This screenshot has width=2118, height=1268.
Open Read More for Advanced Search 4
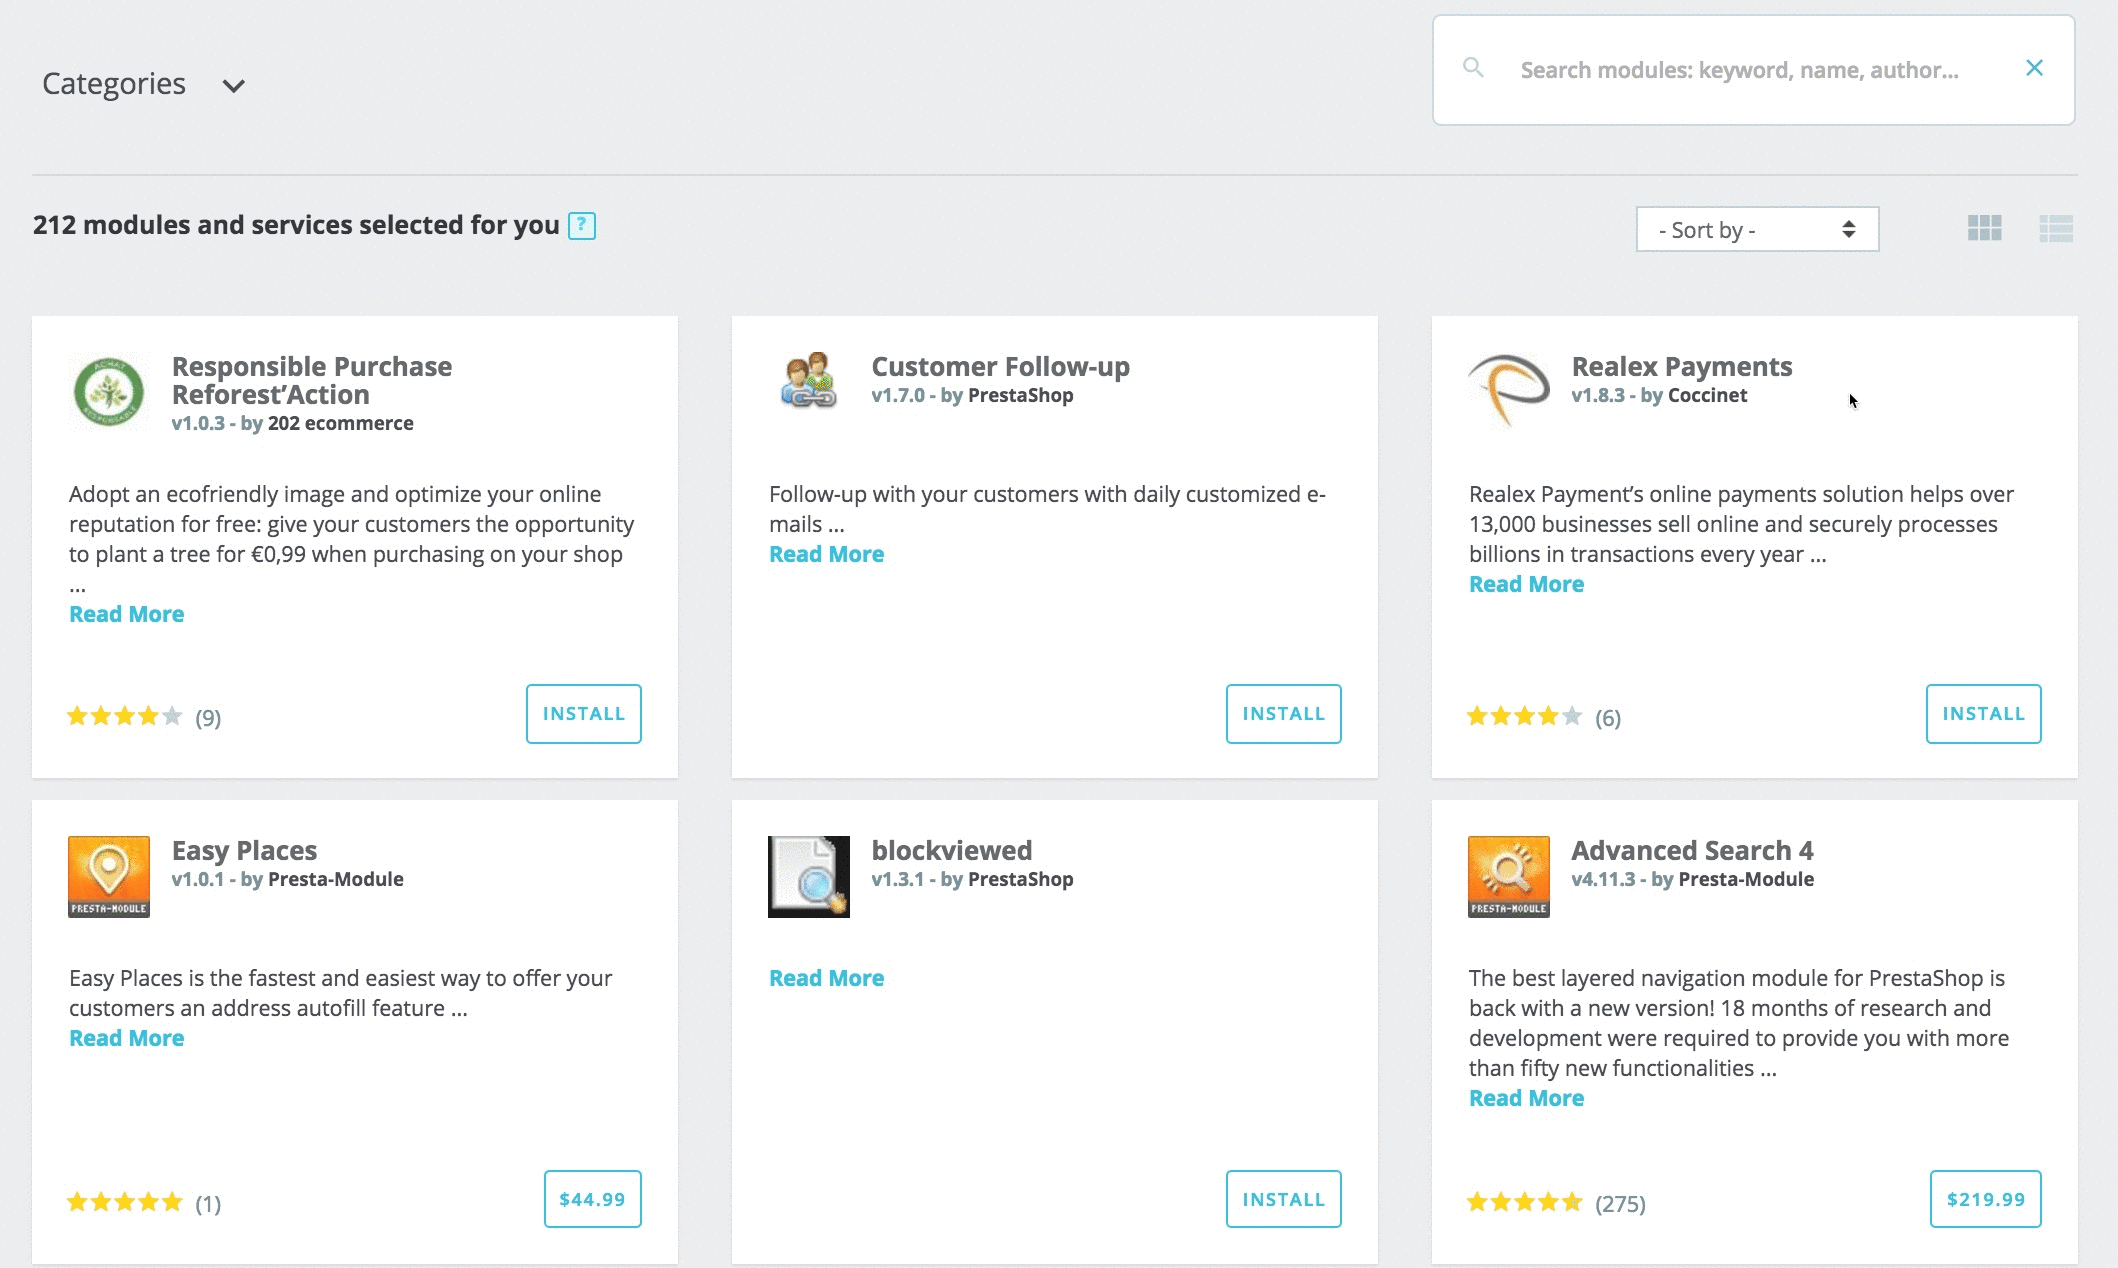point(1526,1098)
